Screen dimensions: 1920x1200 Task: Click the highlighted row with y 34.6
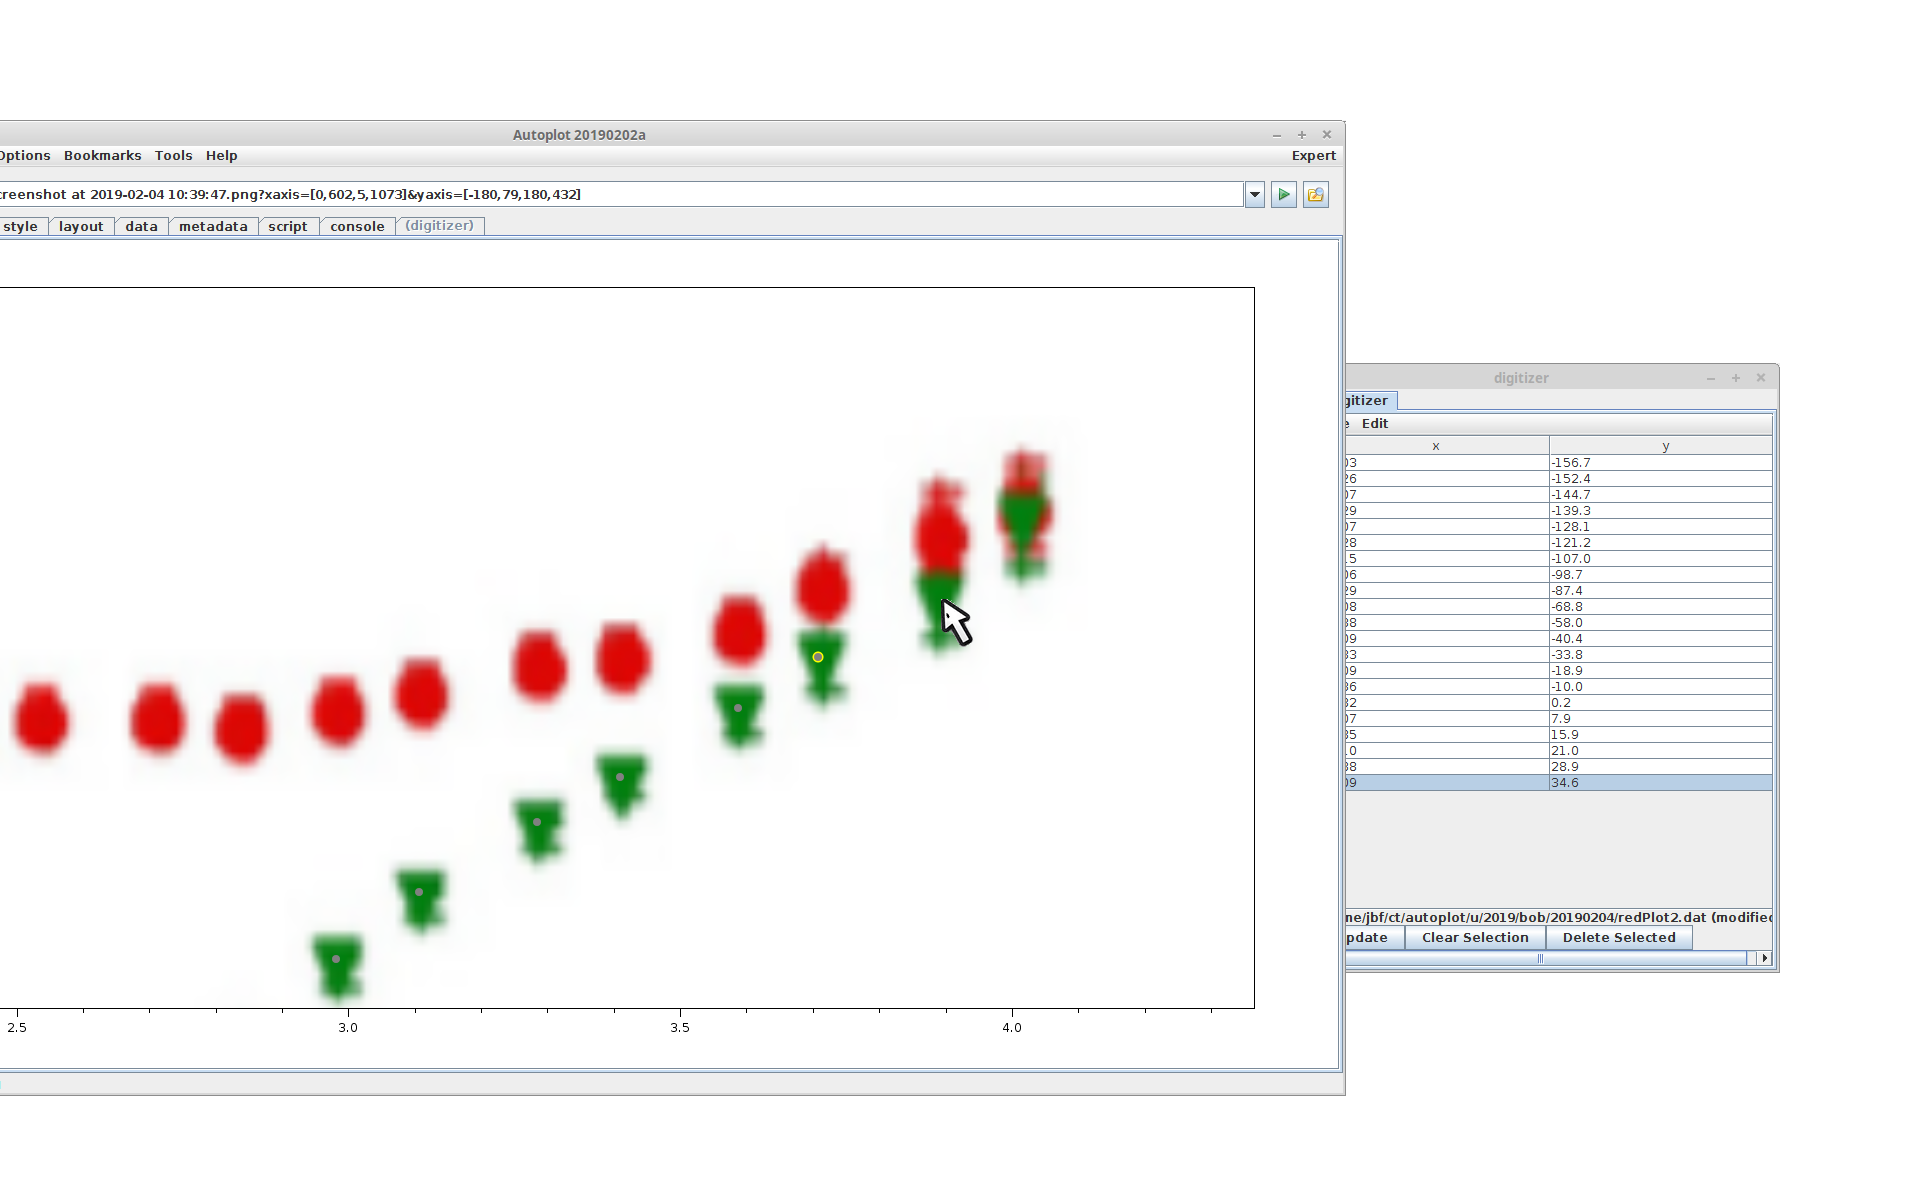tap(1559, 783)
